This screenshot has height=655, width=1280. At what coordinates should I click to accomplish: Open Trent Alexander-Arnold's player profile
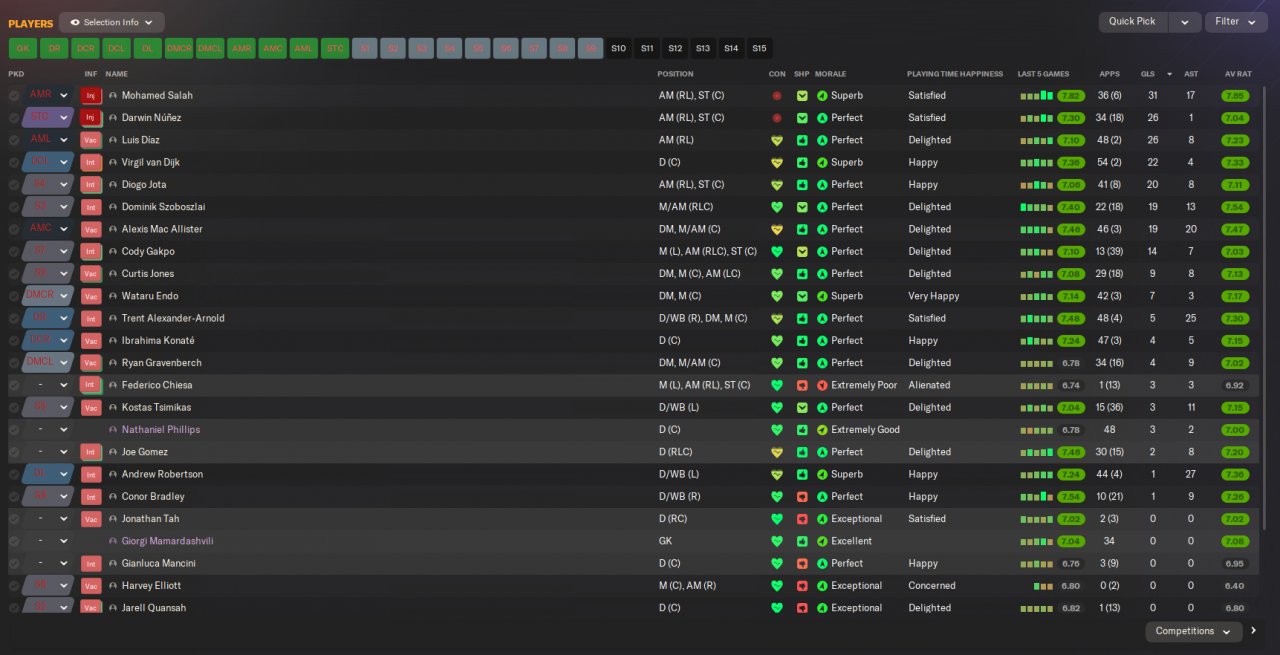tap(173, 318)
